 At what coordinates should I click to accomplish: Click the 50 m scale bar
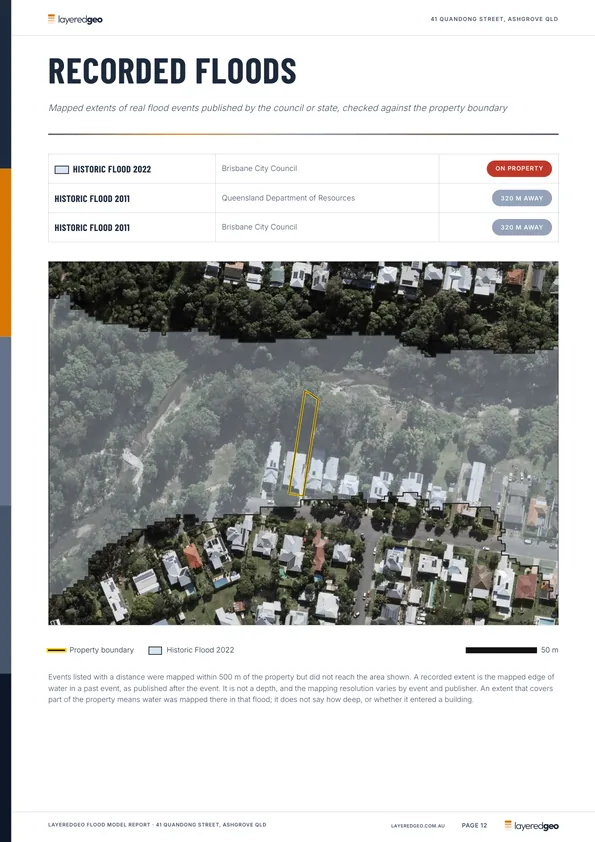tap(501, 650)
